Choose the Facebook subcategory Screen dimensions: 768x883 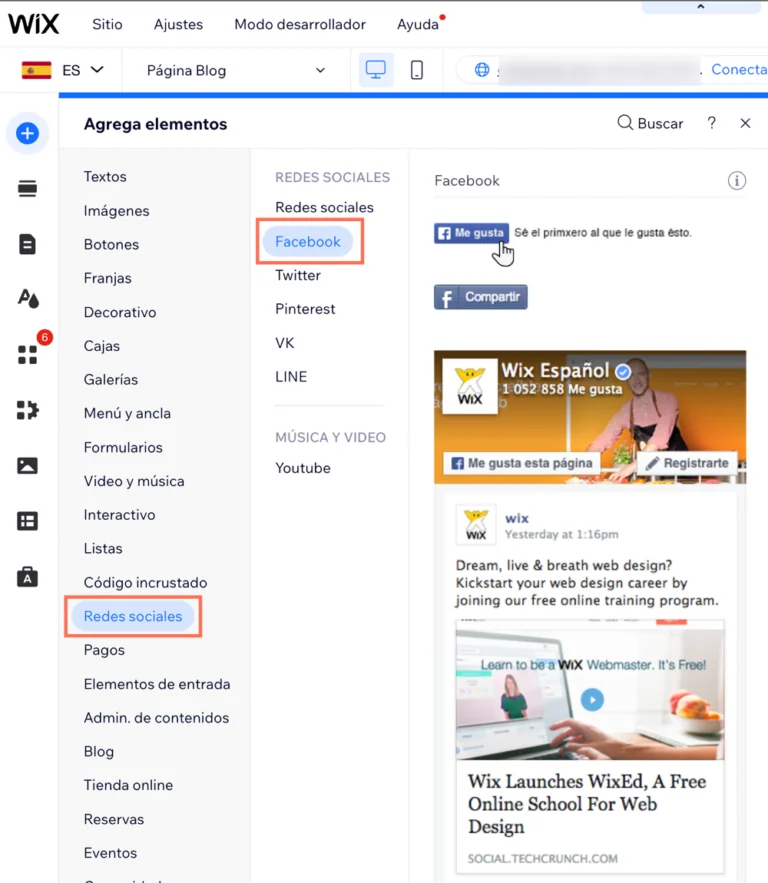coord(308,242)
